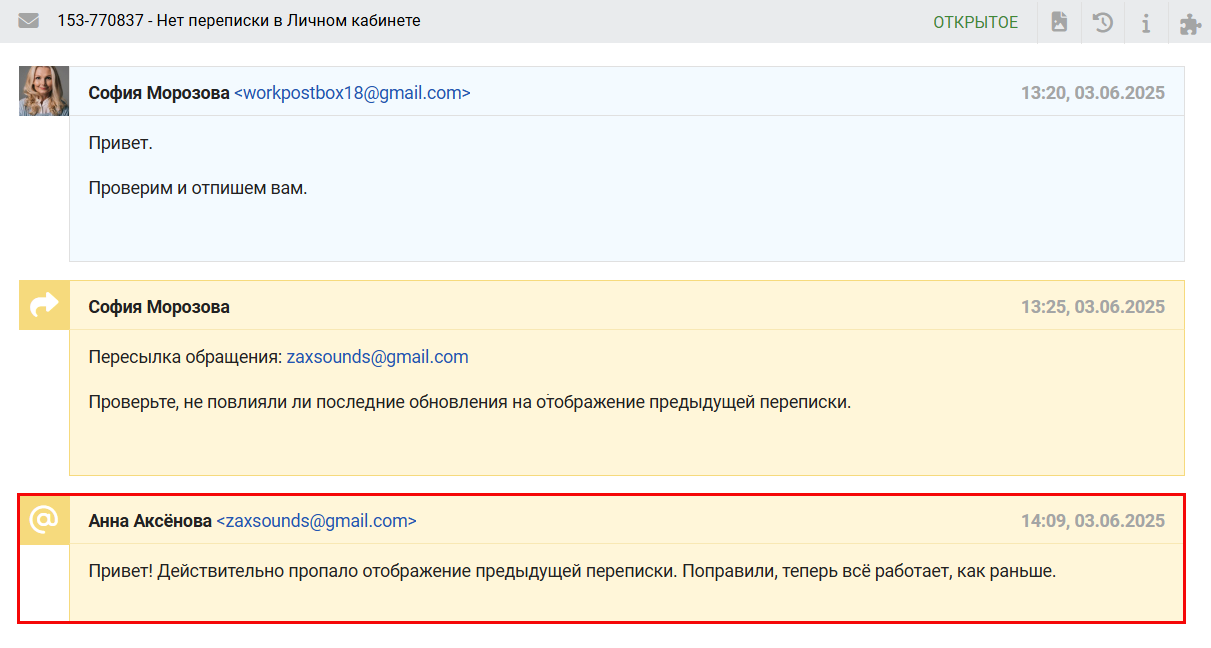The width and height of the screenshot is (1211, 648).
Task: Click the 13:20, 03.06.2025 timestamp
Action: click(x=1092, y=93)
